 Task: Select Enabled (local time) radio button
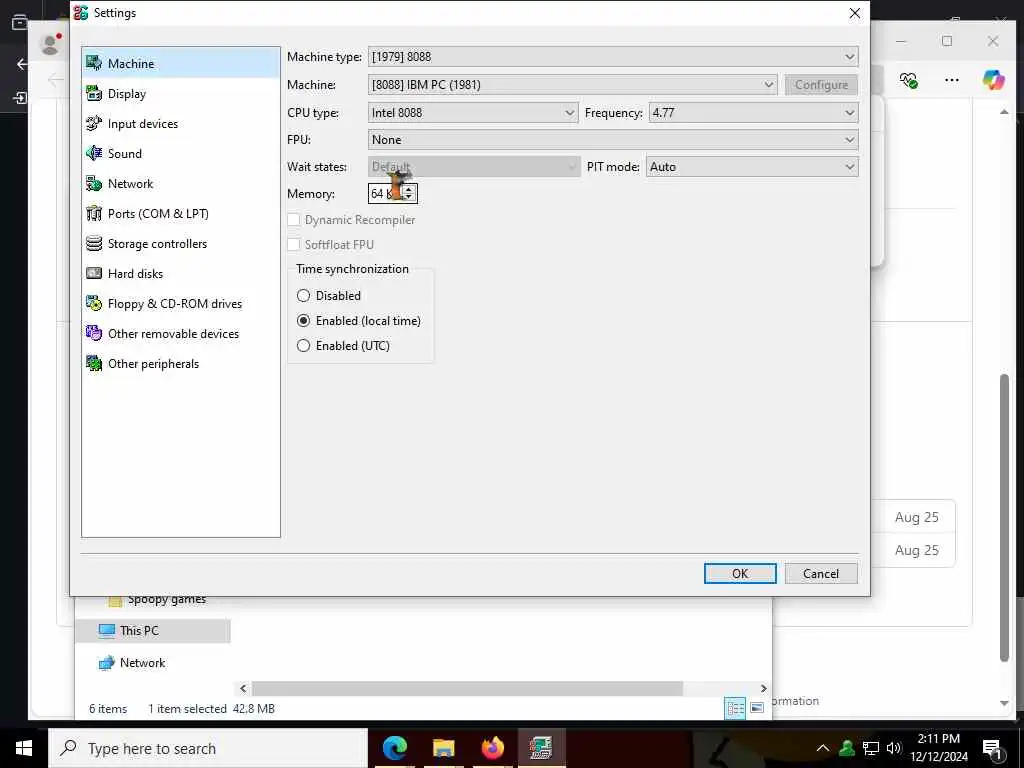303,321
